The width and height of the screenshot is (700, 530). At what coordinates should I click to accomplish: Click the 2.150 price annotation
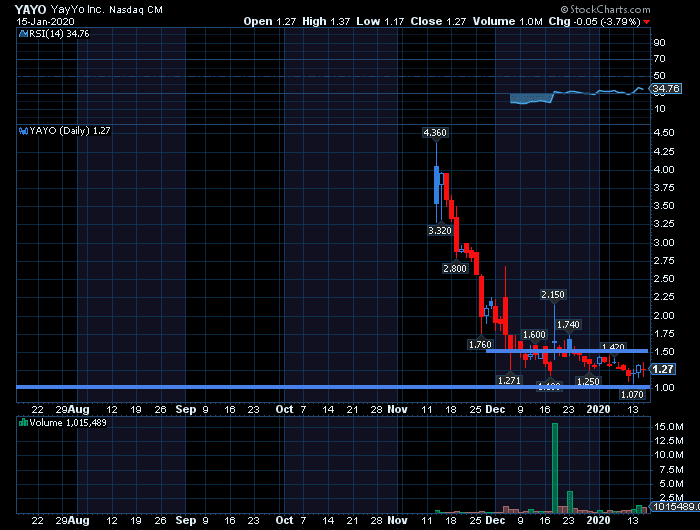pos(553,295)
